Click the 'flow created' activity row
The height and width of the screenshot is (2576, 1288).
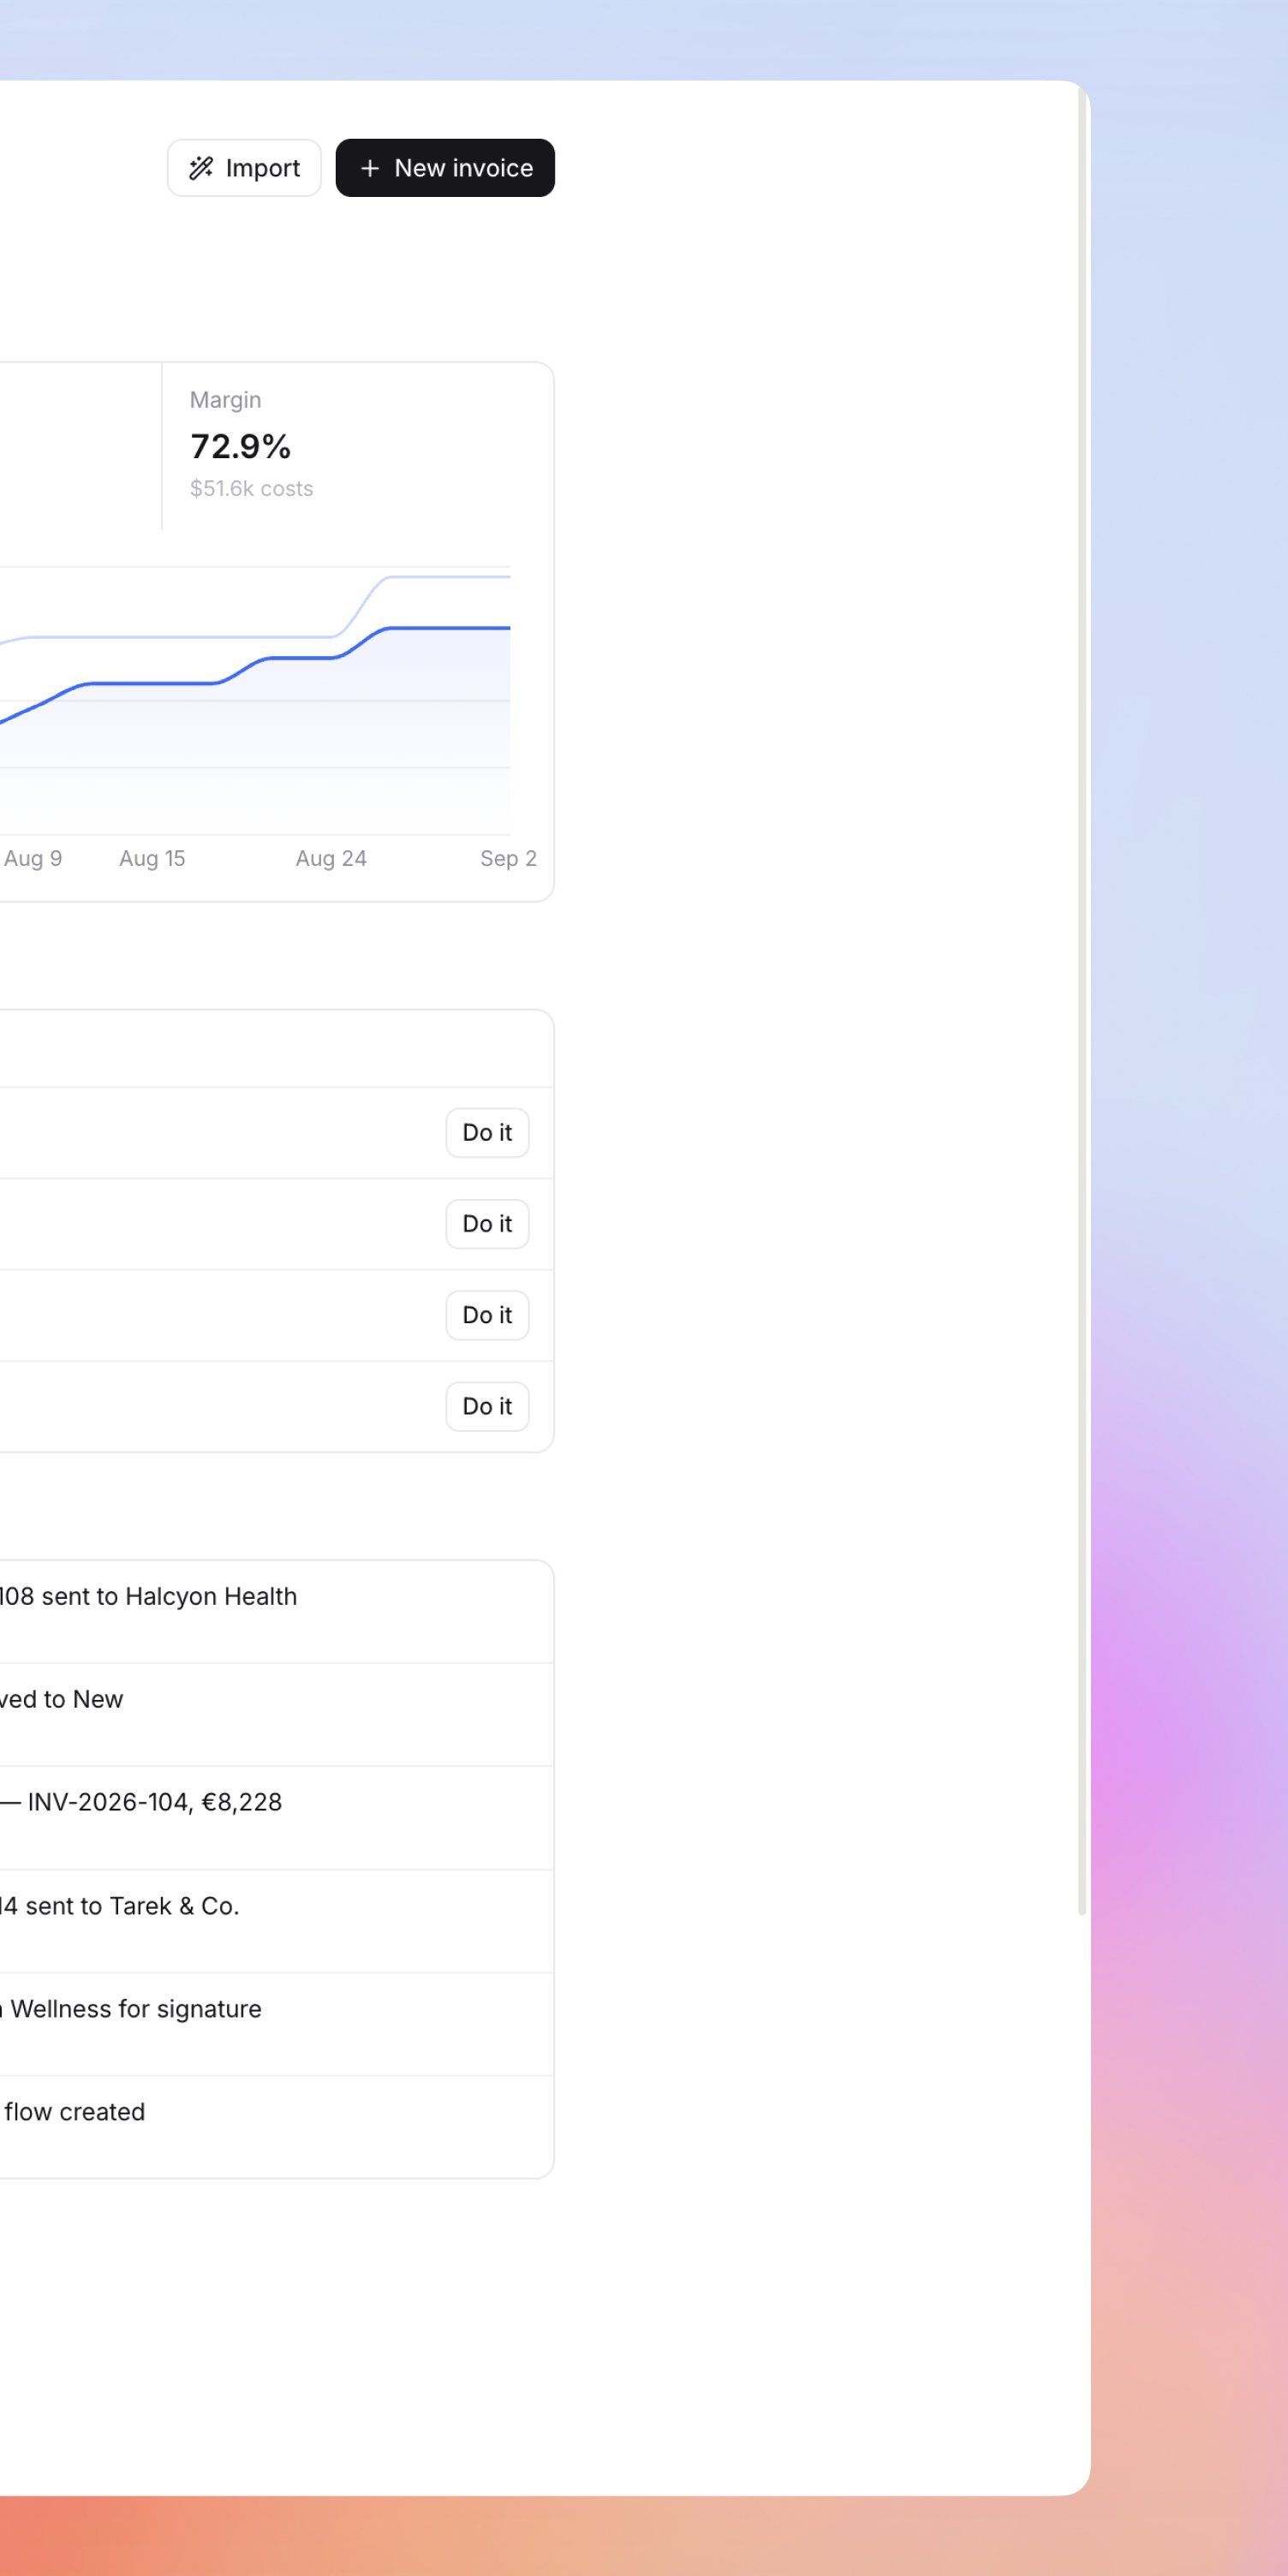[x=276, y=2127]
